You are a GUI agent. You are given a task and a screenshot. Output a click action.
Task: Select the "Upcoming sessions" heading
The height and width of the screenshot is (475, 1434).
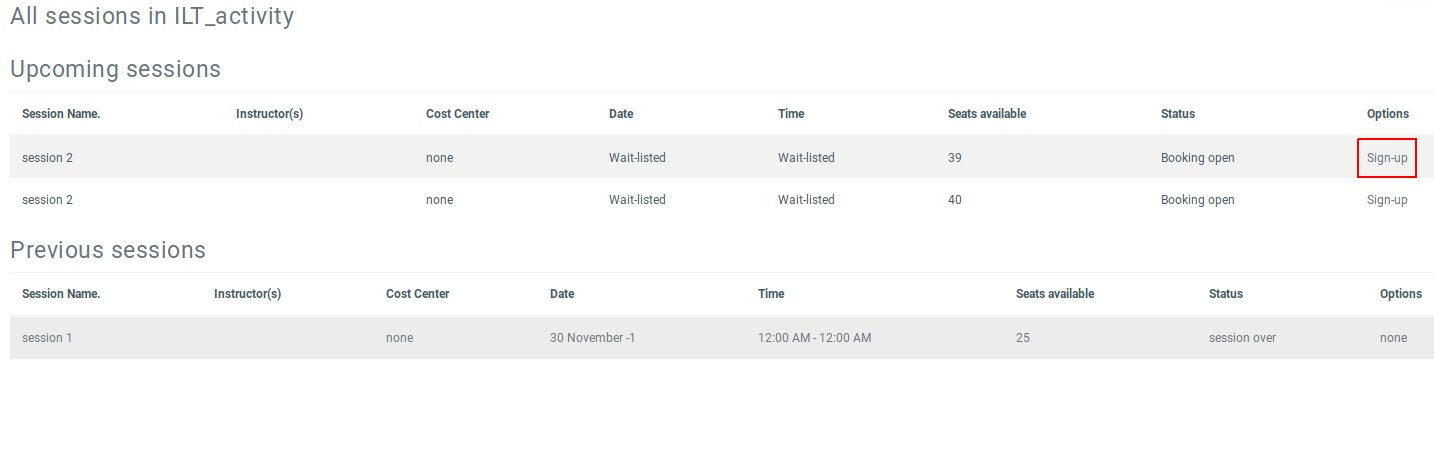tap(115, 69)
